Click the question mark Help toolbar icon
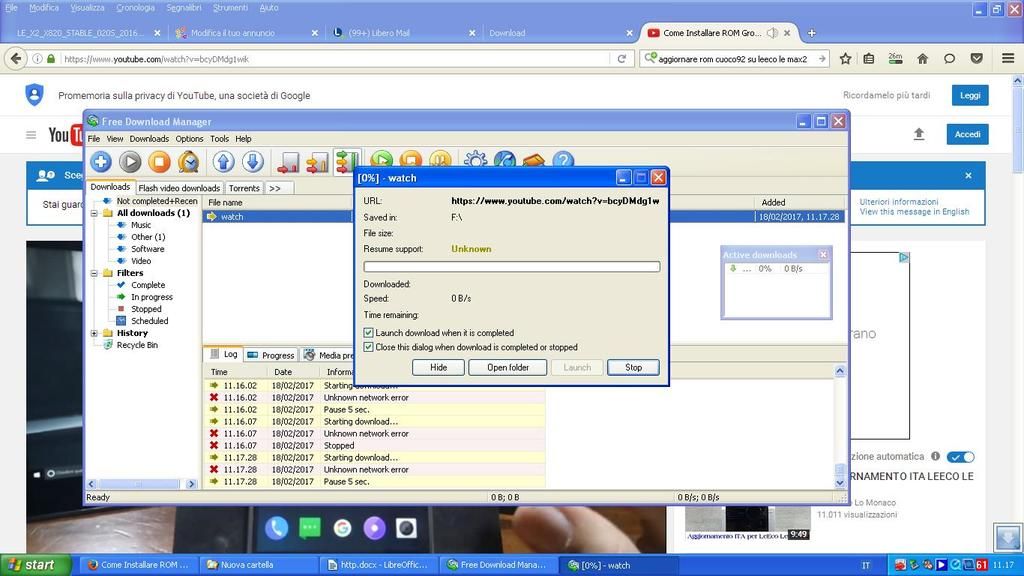The width and height of the screenshot is (1024, 576). (563, 159)
